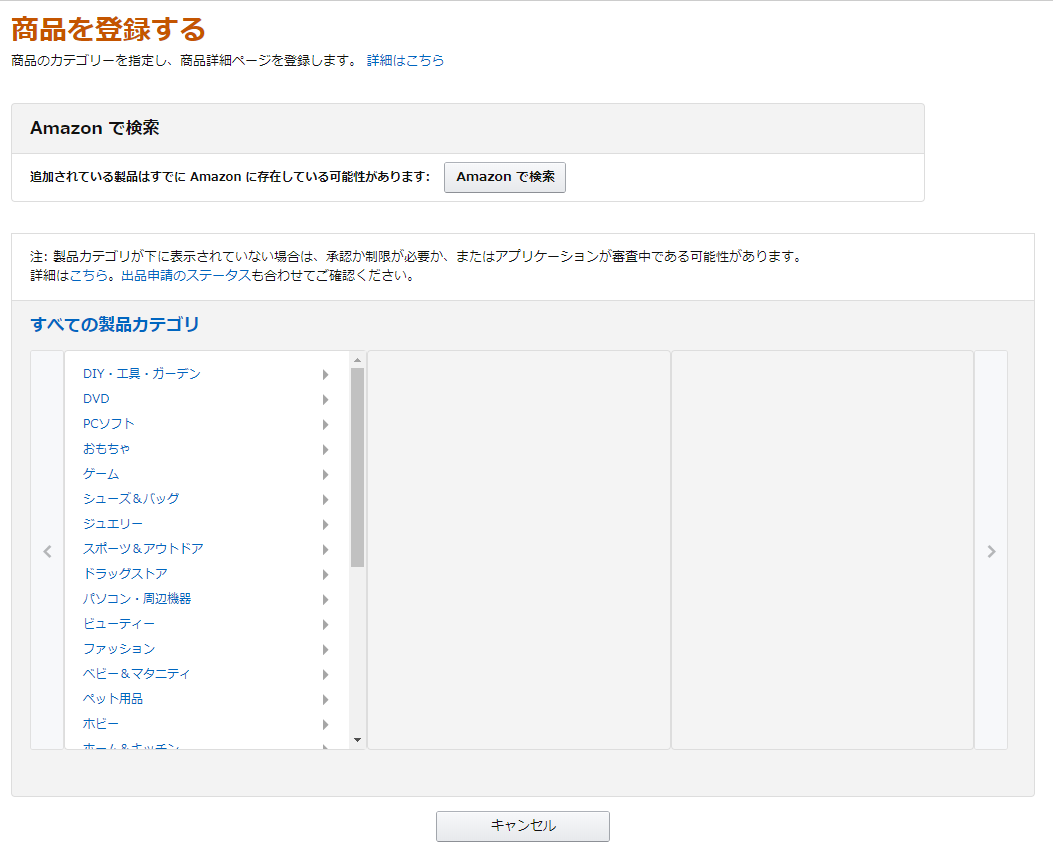The image size is (1053, 858).
Task: Open the 出品申請のステータス link
Action: pyautogui.click(x=185, y=276)
